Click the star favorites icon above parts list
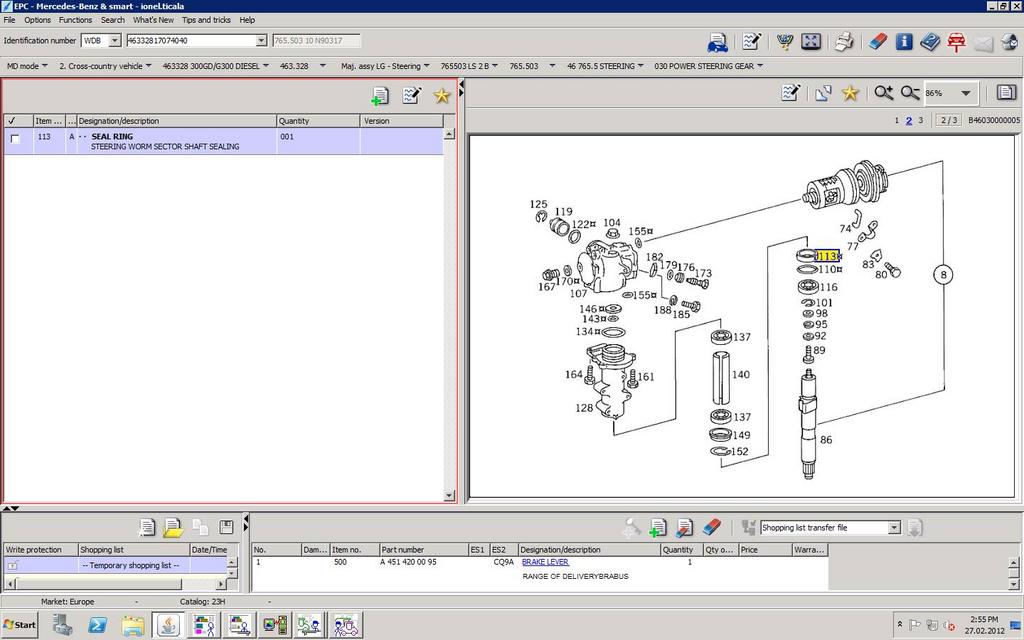 tap(442, 96)
